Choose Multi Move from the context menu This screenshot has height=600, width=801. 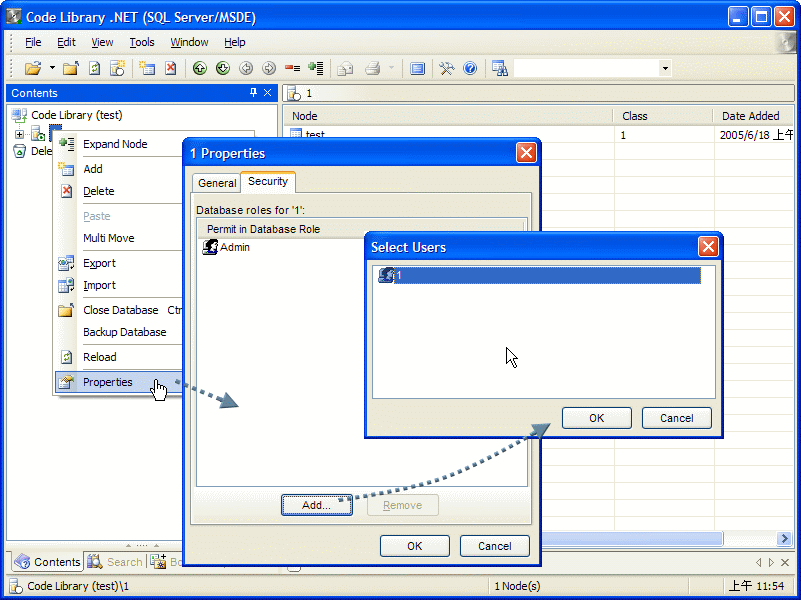(x=119, y=238)
